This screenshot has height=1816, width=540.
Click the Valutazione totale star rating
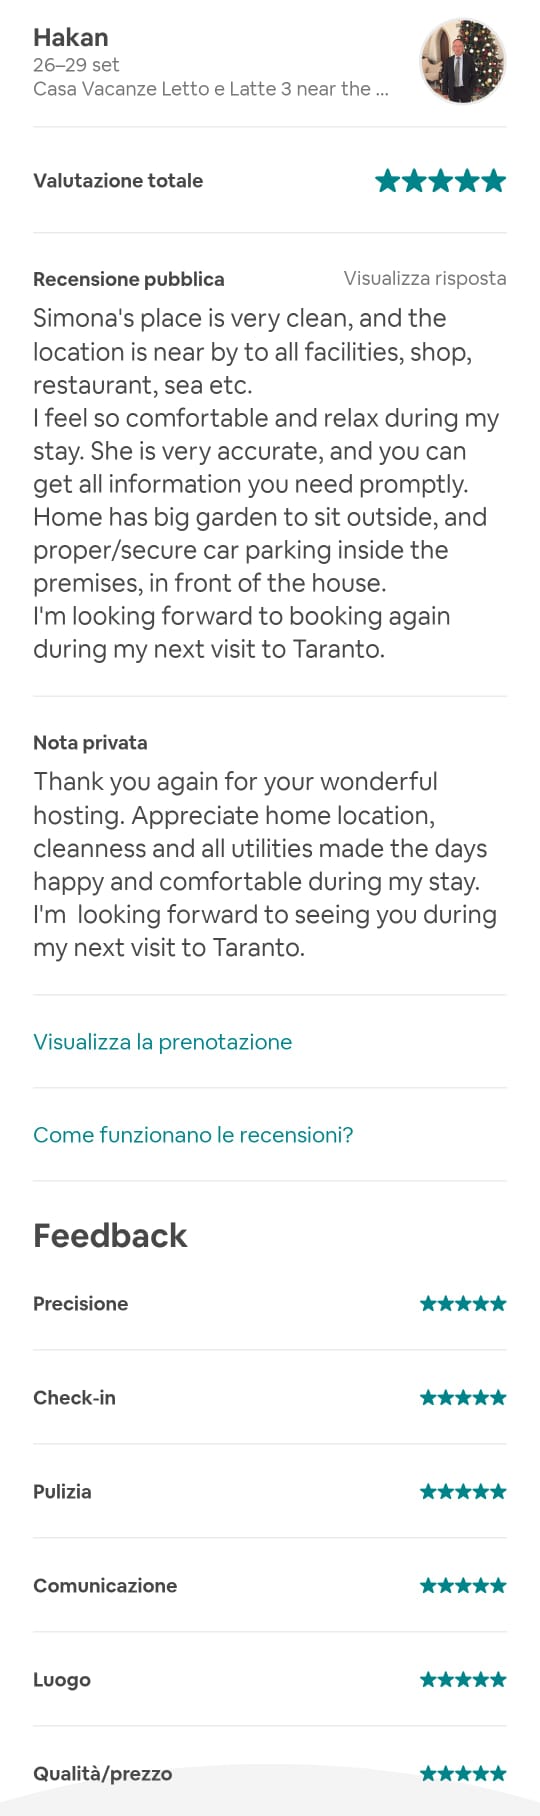click(x=440, y=181)
